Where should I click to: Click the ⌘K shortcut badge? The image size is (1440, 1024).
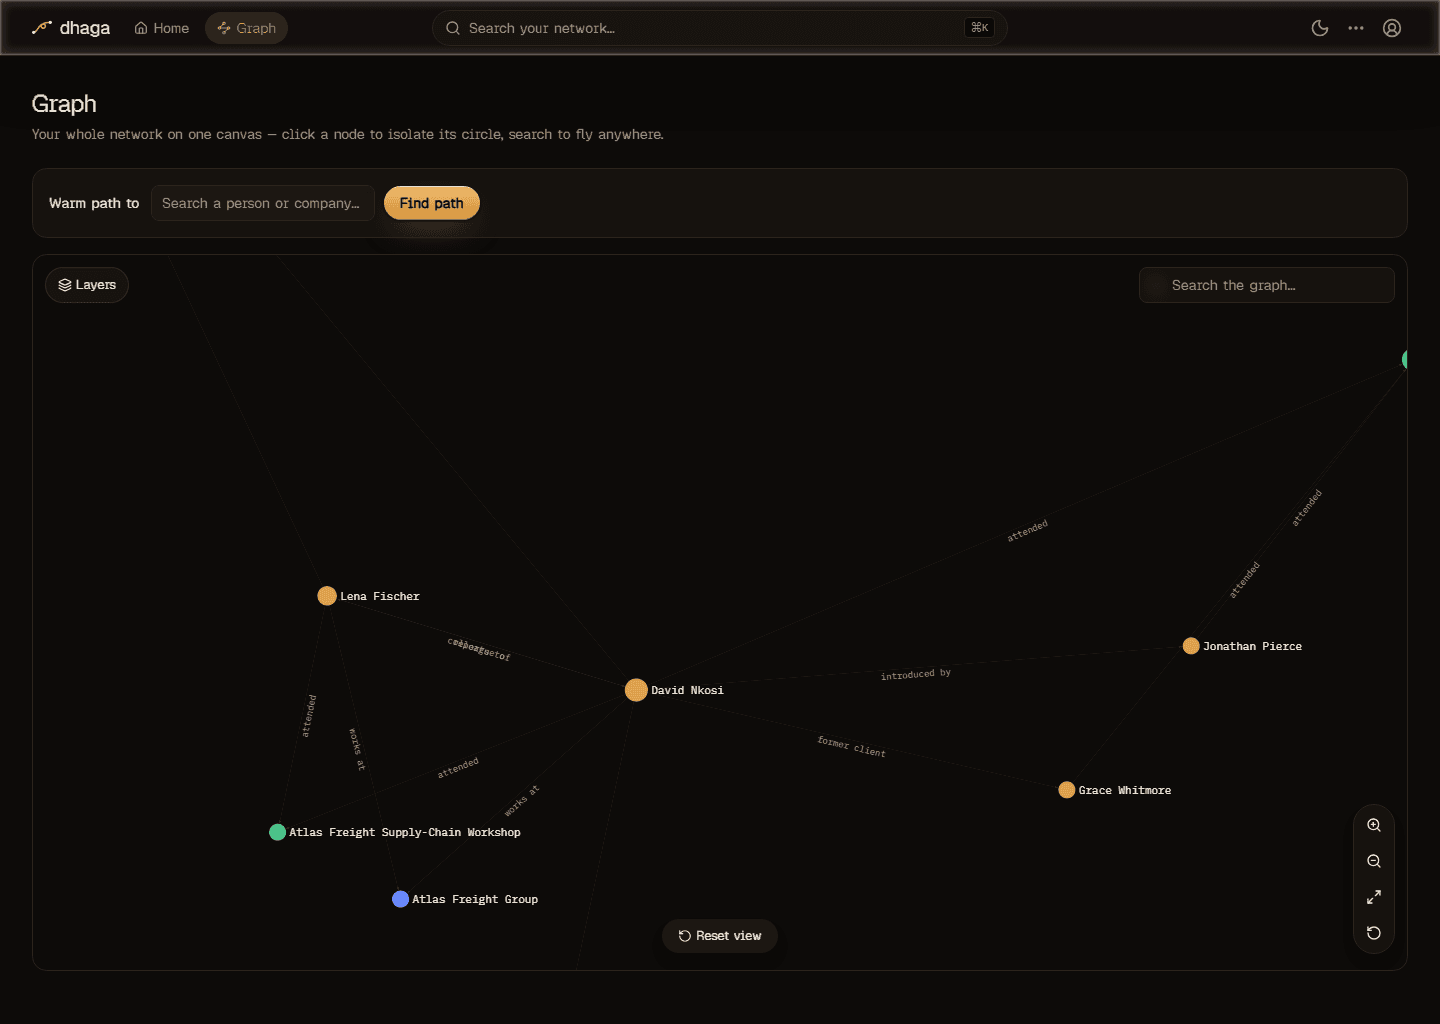click(x=980, y=28)
